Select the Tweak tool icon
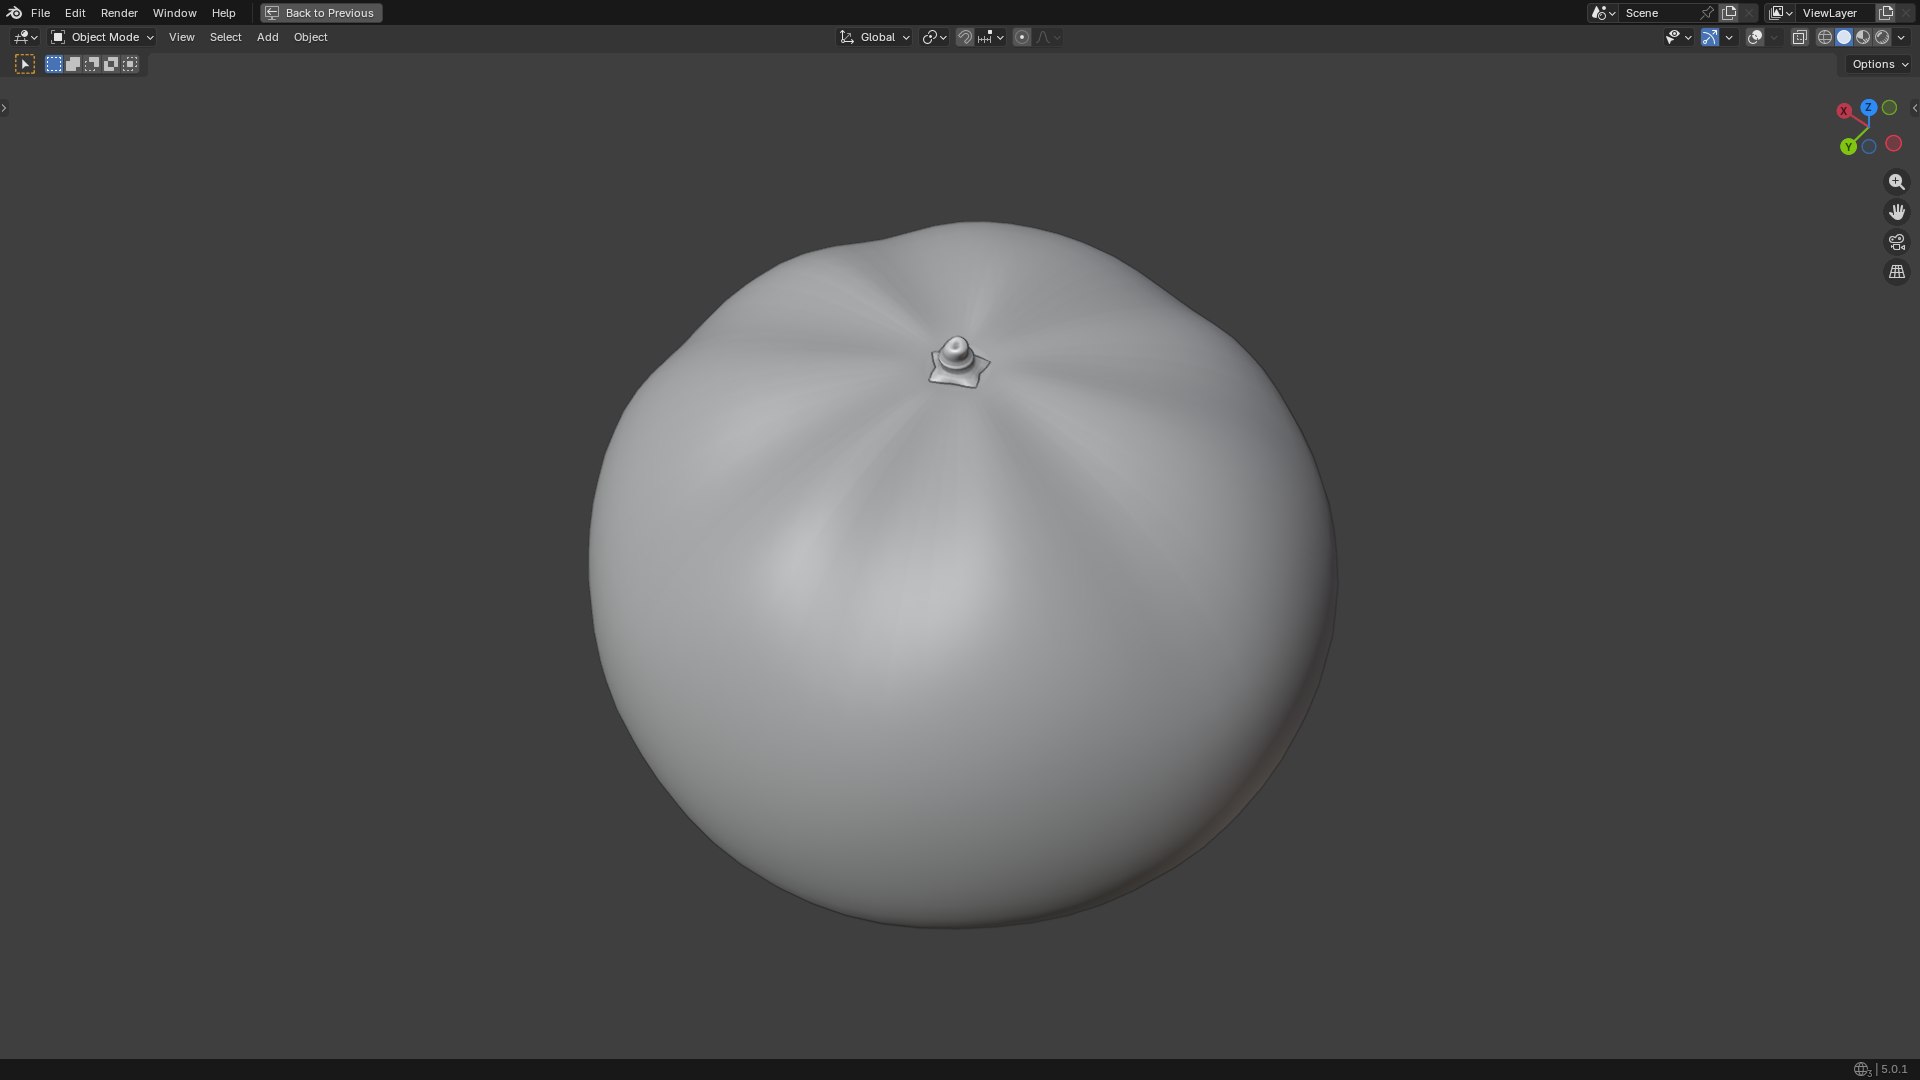This screenshot has height=1080, width=1920. click(x=25, y=64)
